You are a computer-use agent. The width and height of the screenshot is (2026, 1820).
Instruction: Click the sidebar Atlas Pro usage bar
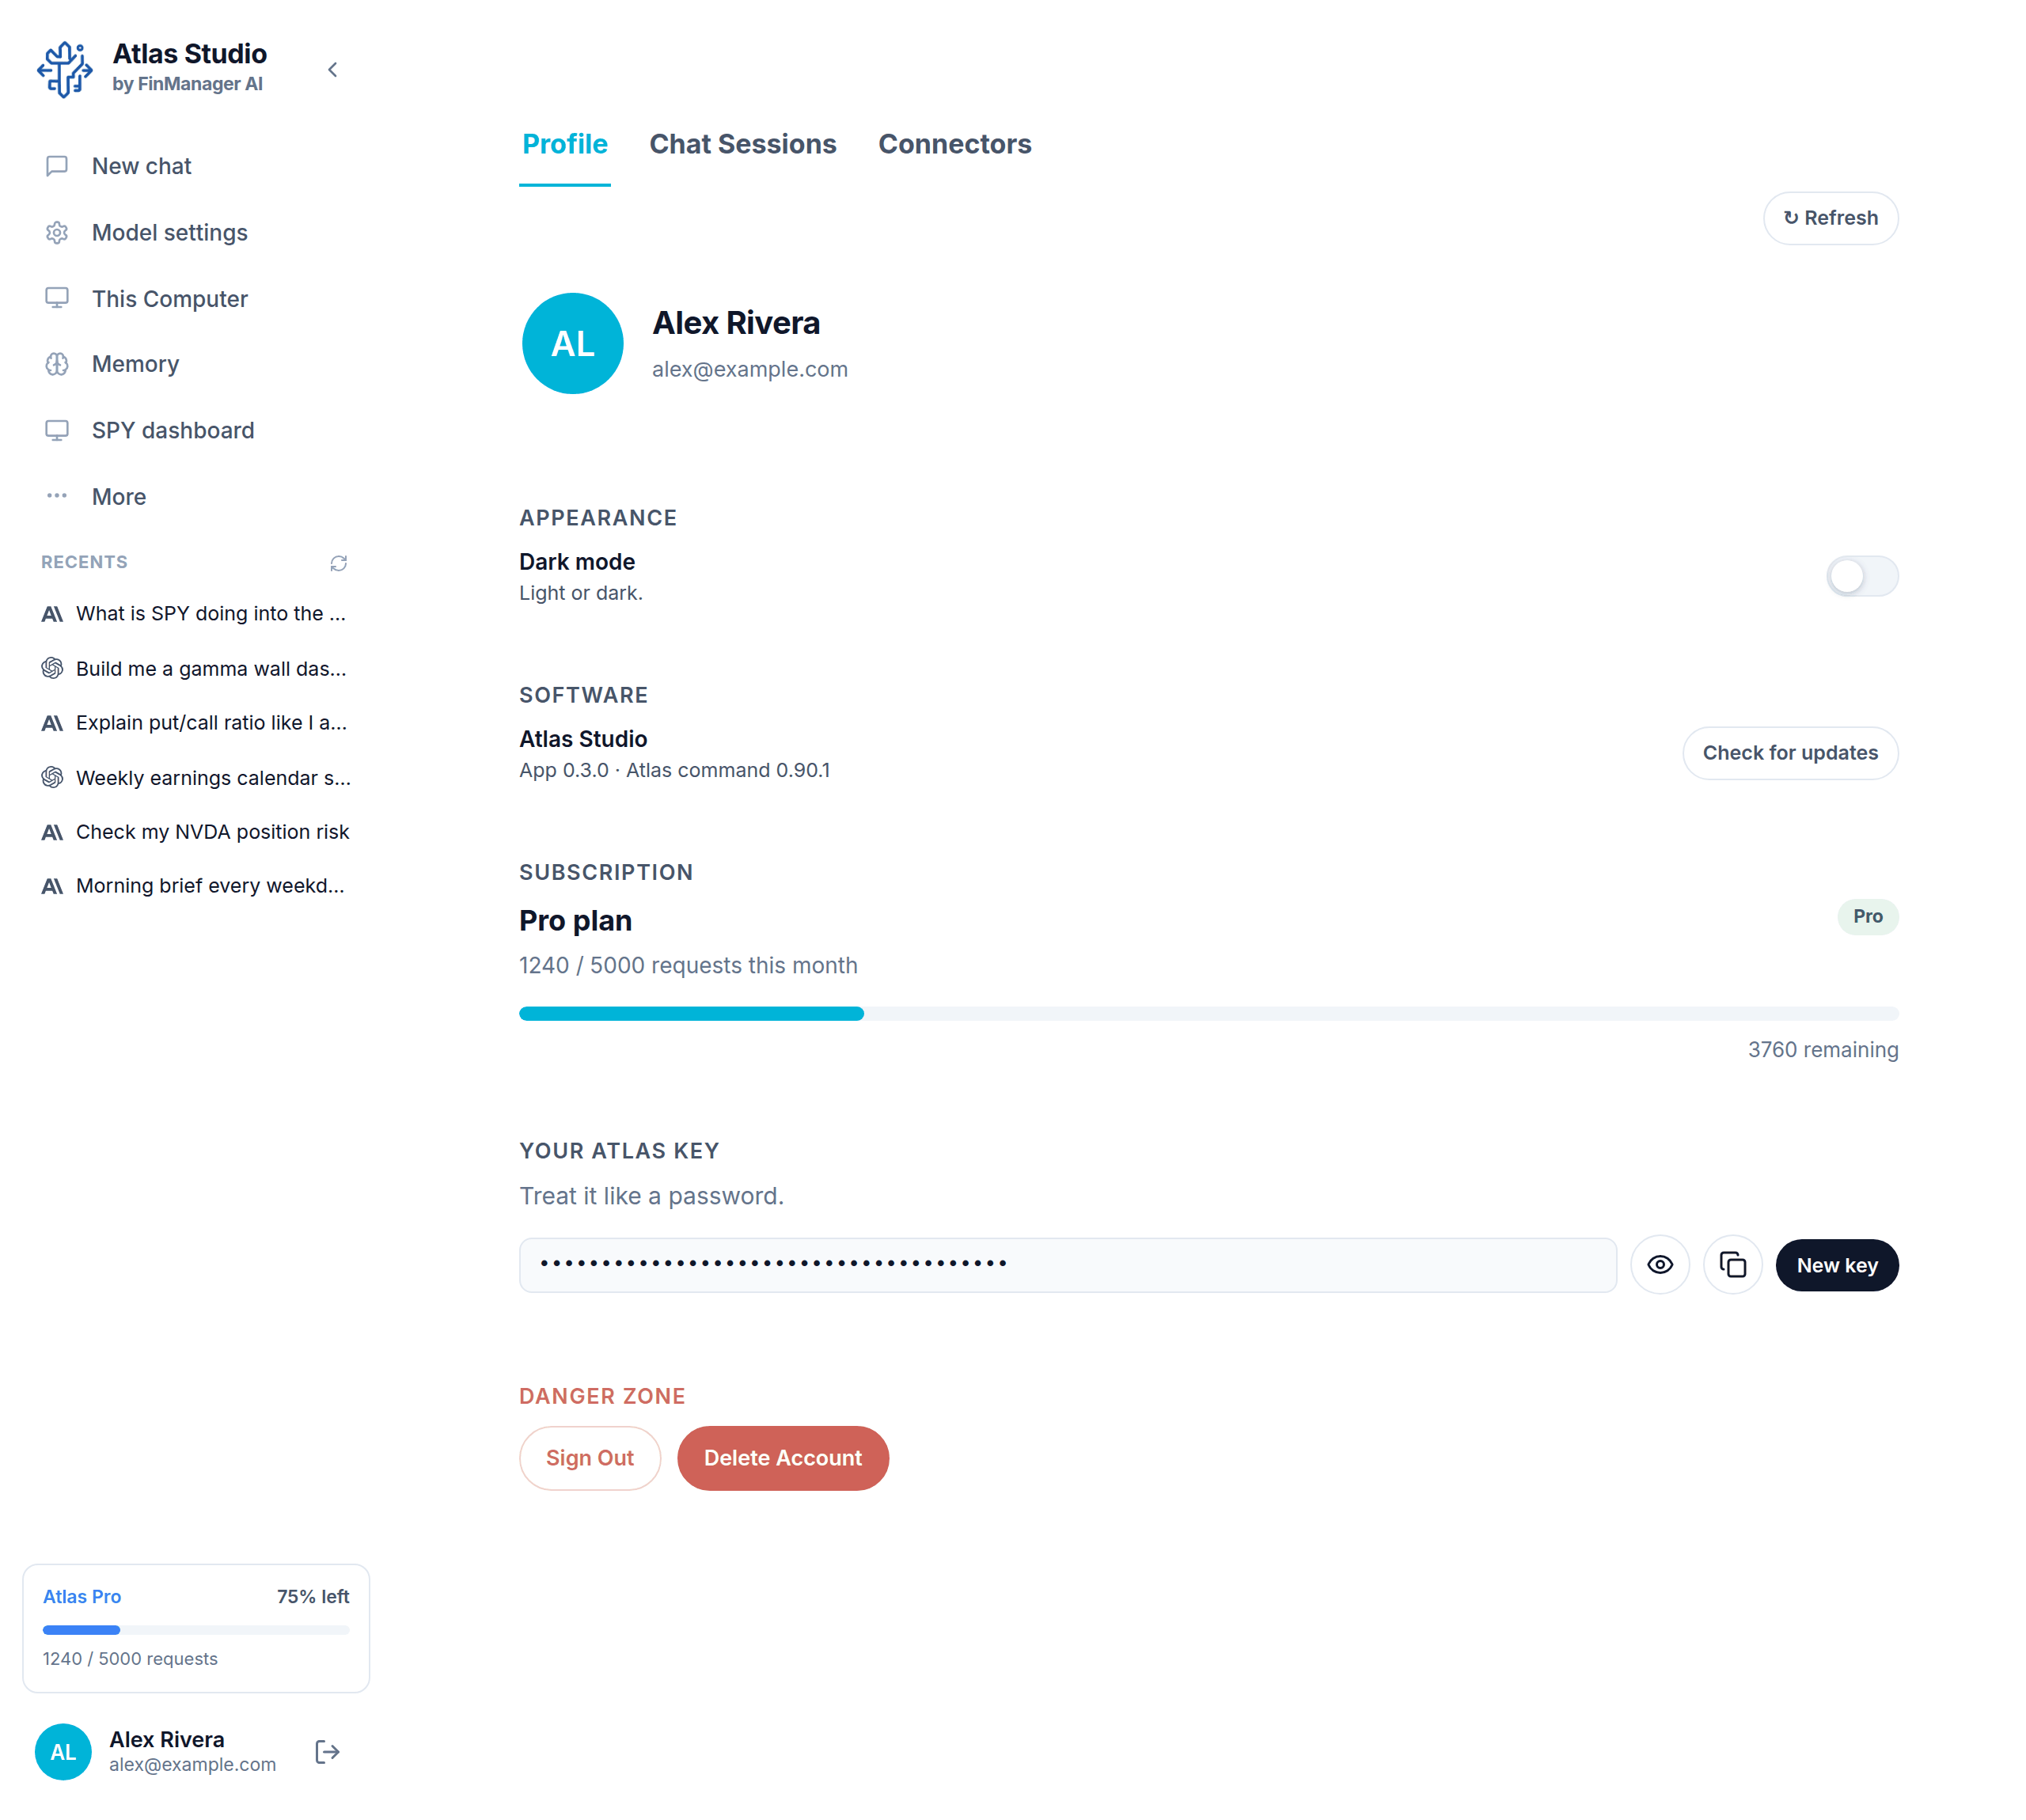[x=196, y=1630]
